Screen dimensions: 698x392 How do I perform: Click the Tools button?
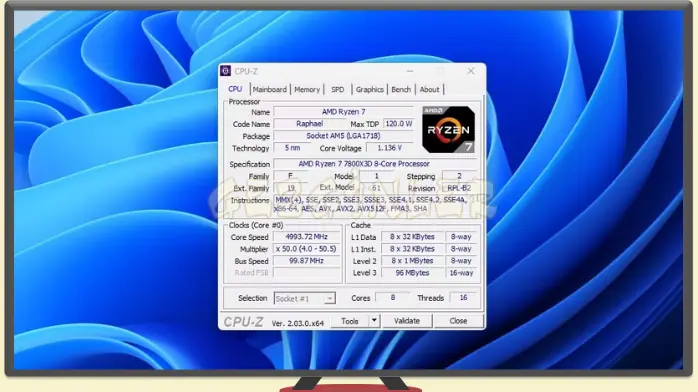pyautogui.click(x=350, y=321)
